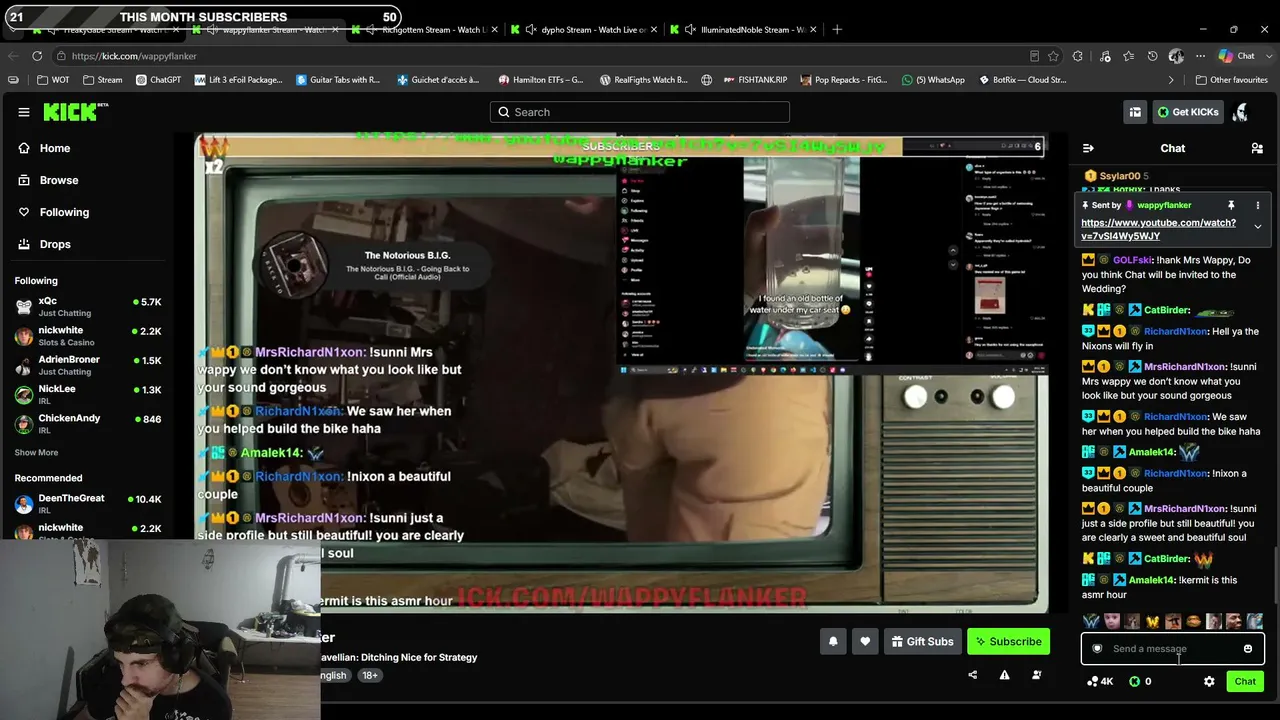Expand Following list with Show More
The width and height of the screenshot is (1280, 720).
coord(36,453)
